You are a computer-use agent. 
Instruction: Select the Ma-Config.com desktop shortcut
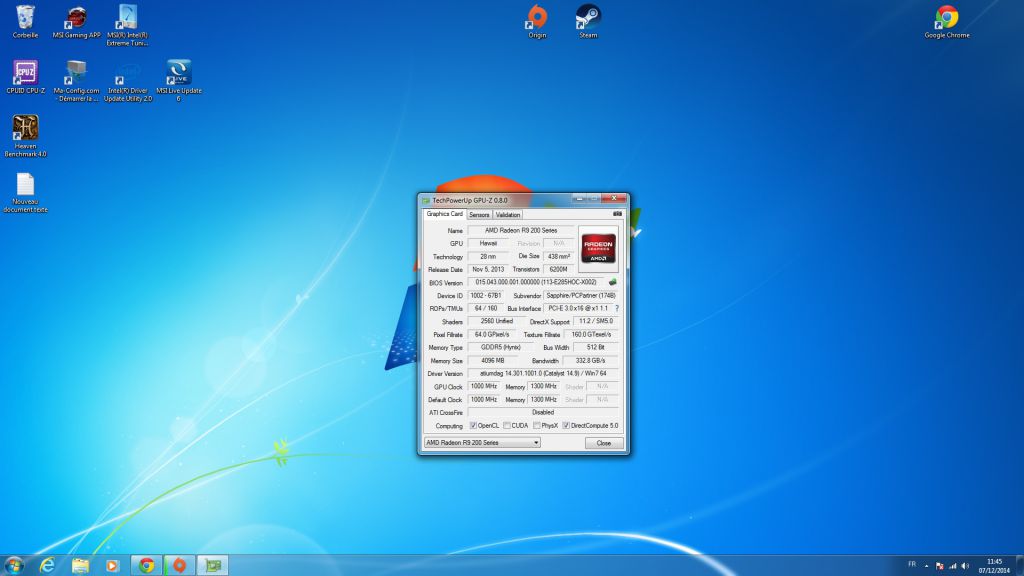[x=76, y=81]
